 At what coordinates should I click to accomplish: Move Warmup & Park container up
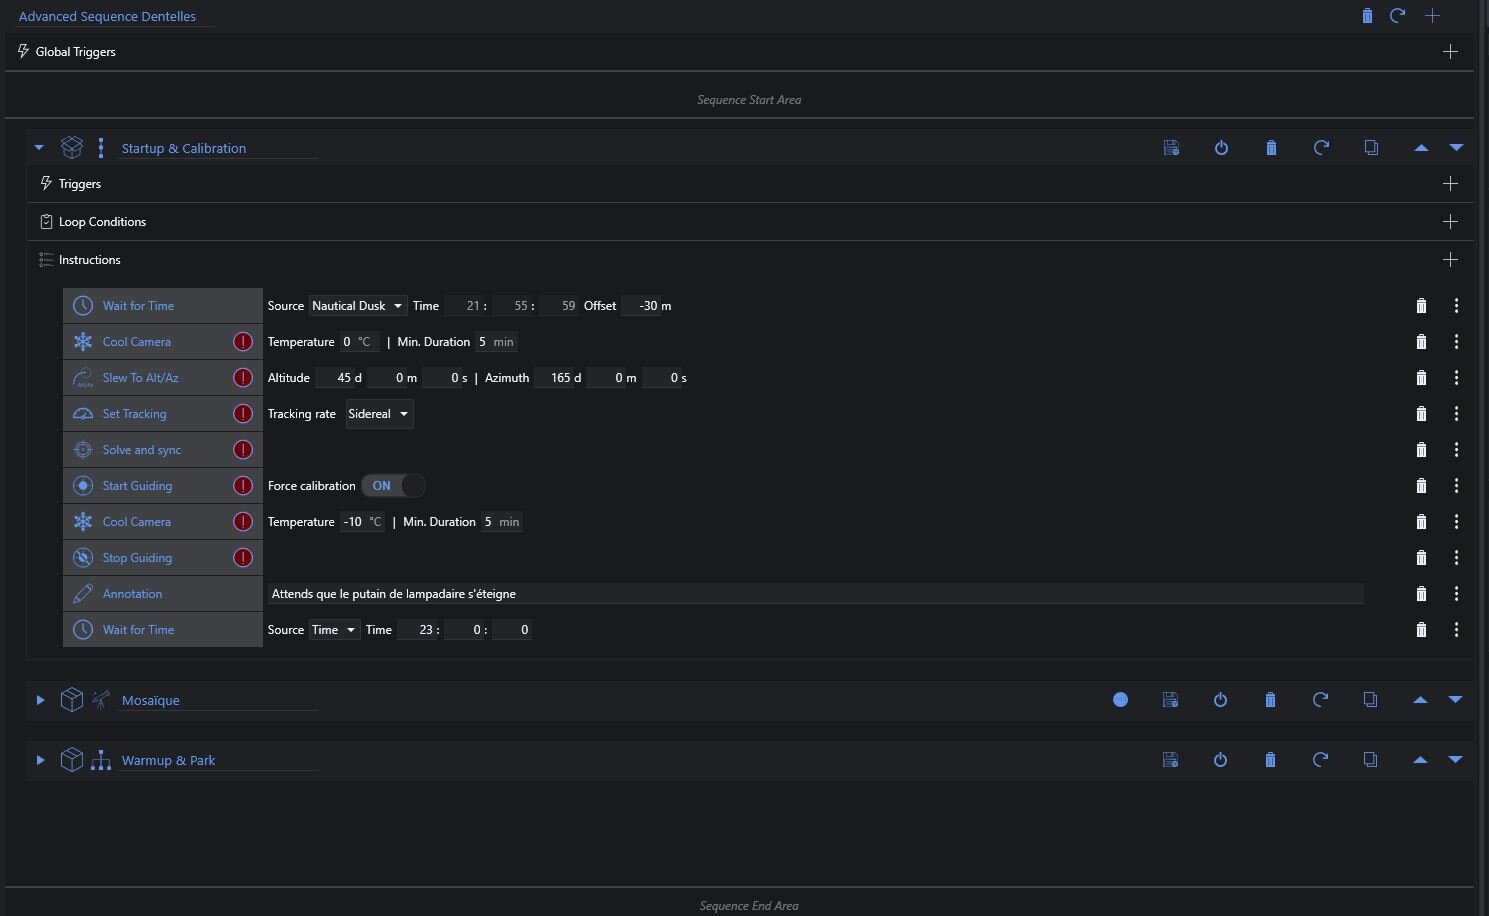pyautogui.click(x=1420, y=760)
